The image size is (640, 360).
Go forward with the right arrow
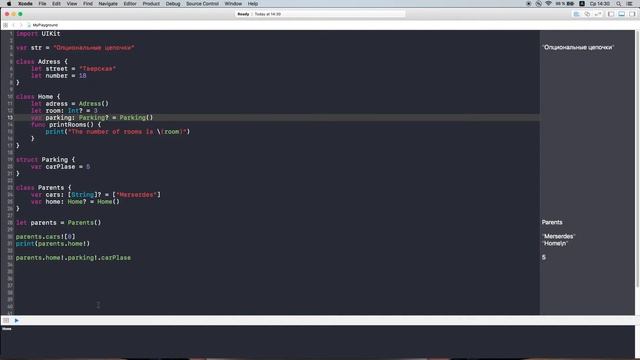point(21,25)
